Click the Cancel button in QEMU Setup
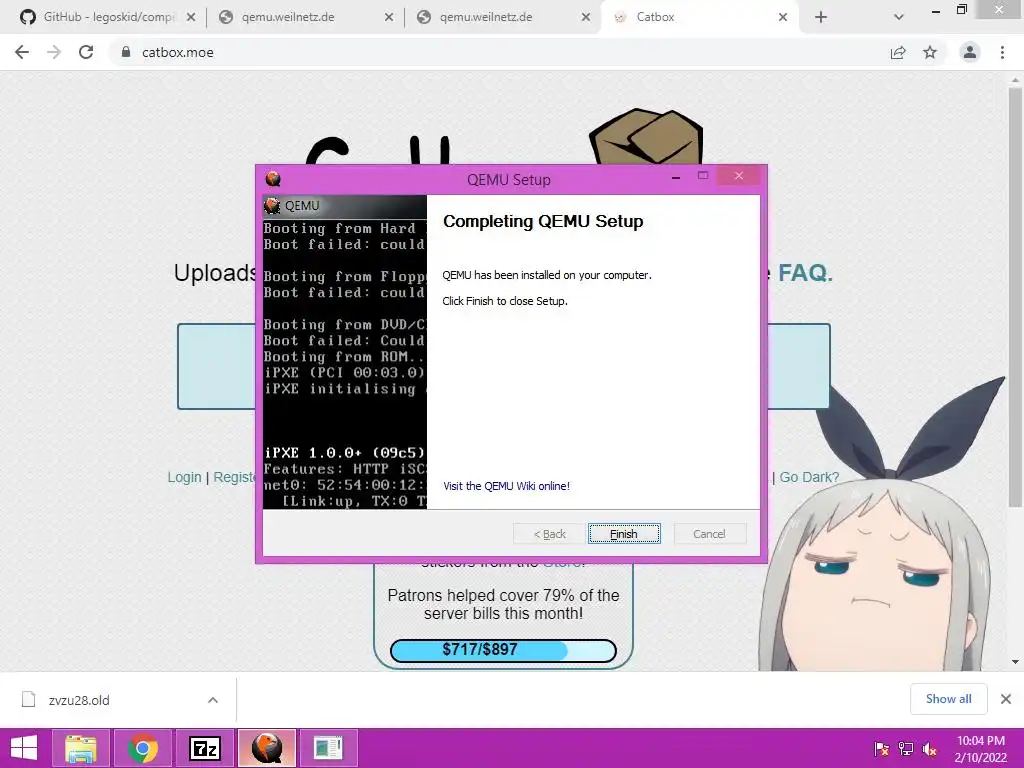This screenshot has width=1024, height=768. [709, 534]
